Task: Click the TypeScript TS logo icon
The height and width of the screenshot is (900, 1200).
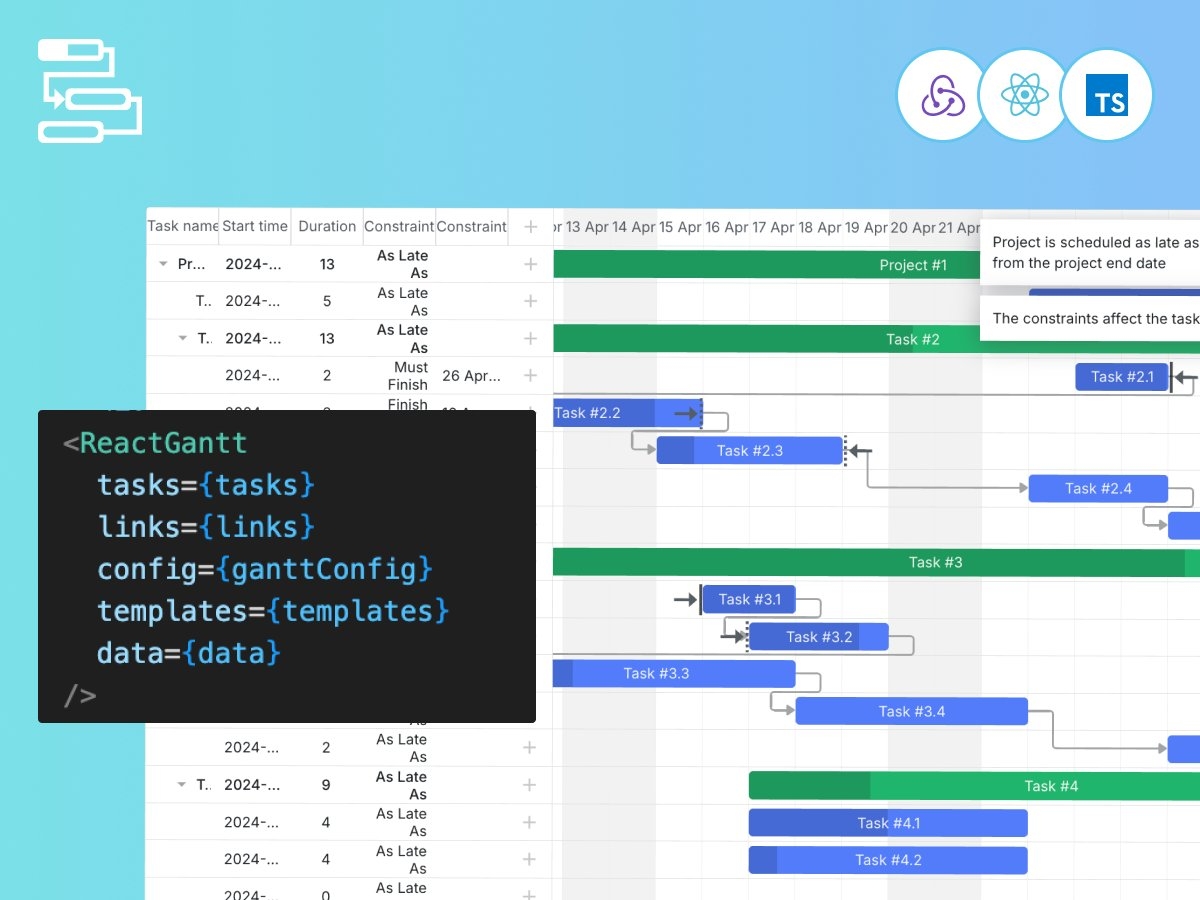Action: 1106,96
